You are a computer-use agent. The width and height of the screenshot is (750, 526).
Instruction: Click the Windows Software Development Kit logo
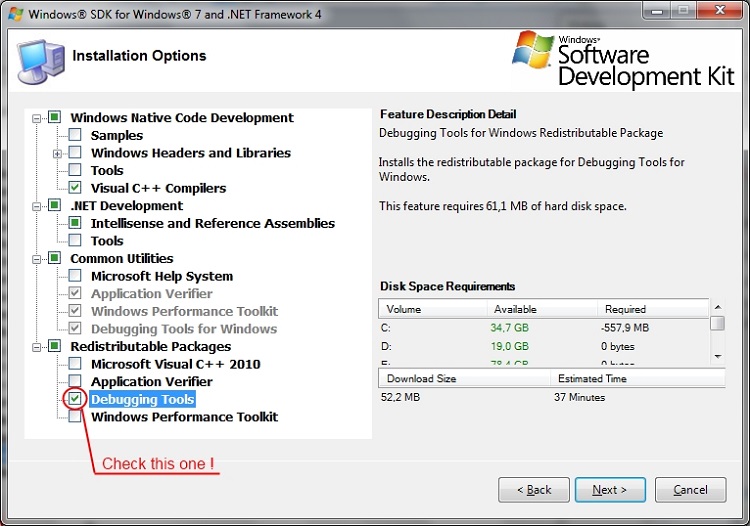tap(620, 61)
